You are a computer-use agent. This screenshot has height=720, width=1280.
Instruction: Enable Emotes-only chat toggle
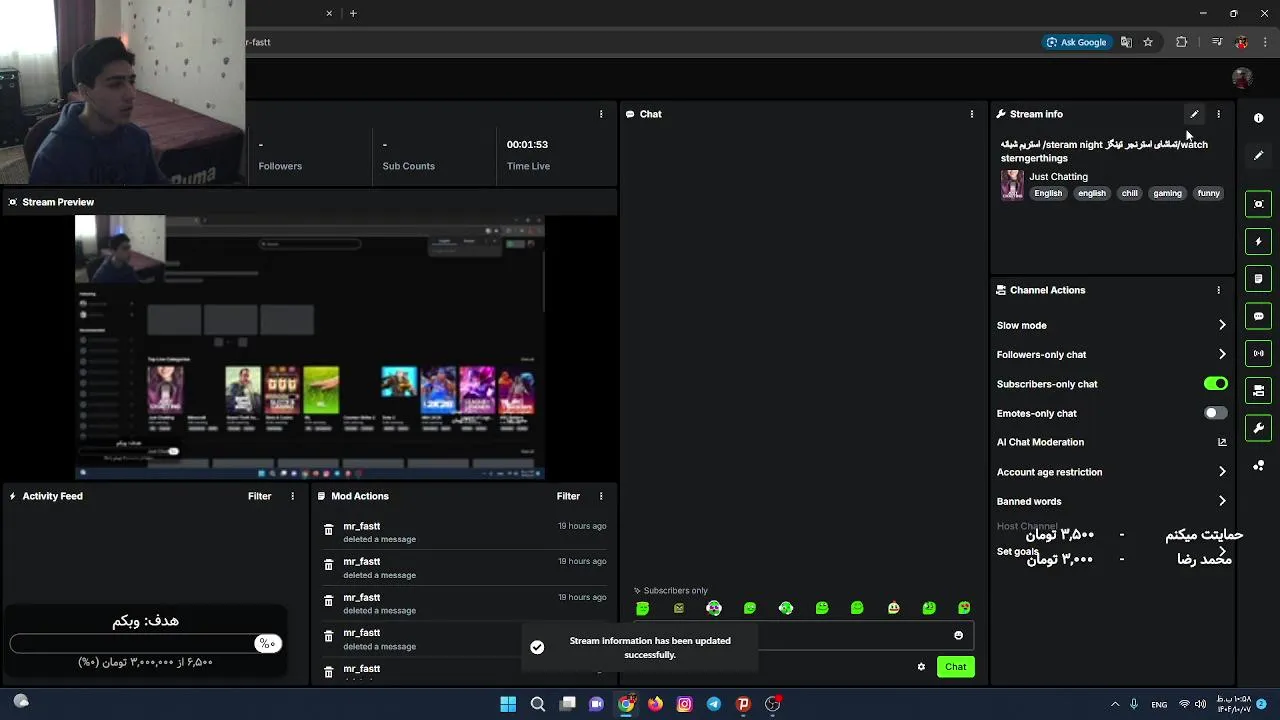coord(1215,413)
